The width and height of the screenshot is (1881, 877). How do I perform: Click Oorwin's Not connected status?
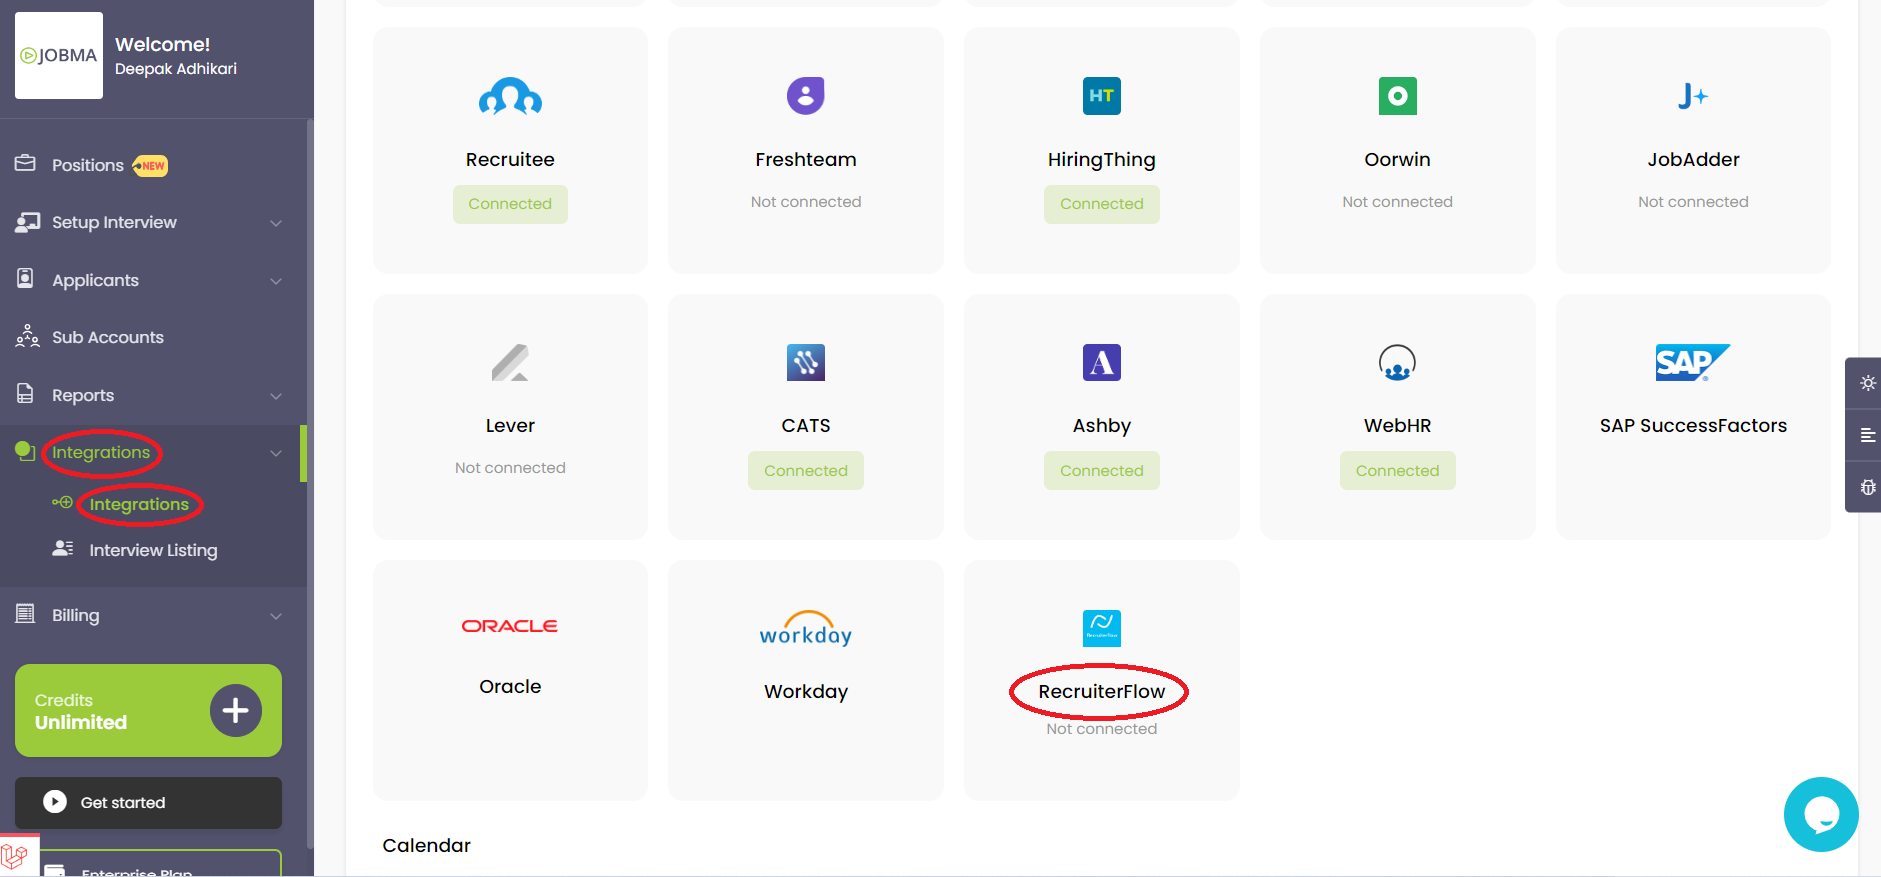(1398, 202)
